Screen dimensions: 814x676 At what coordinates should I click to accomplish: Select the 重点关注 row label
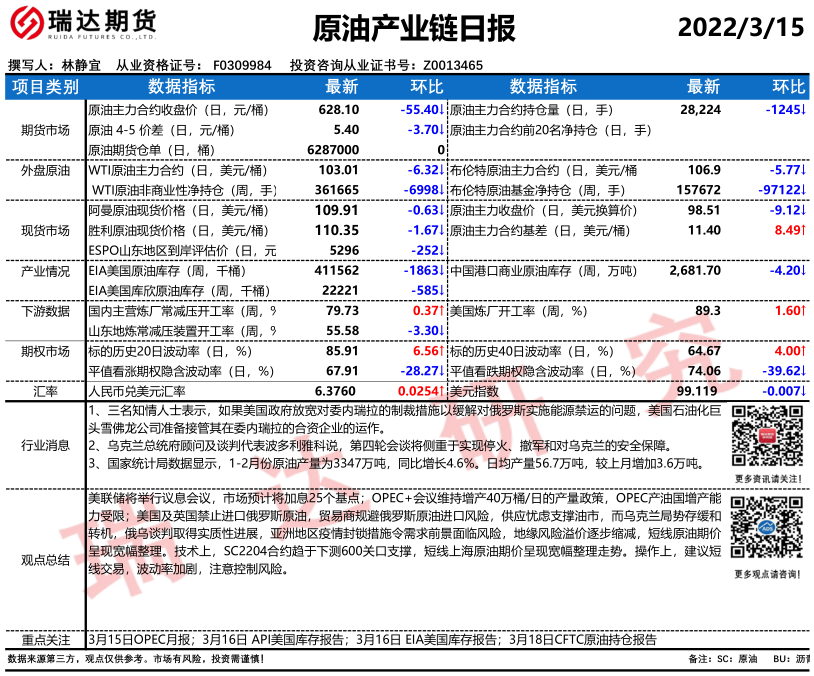[x=45, y=640]
